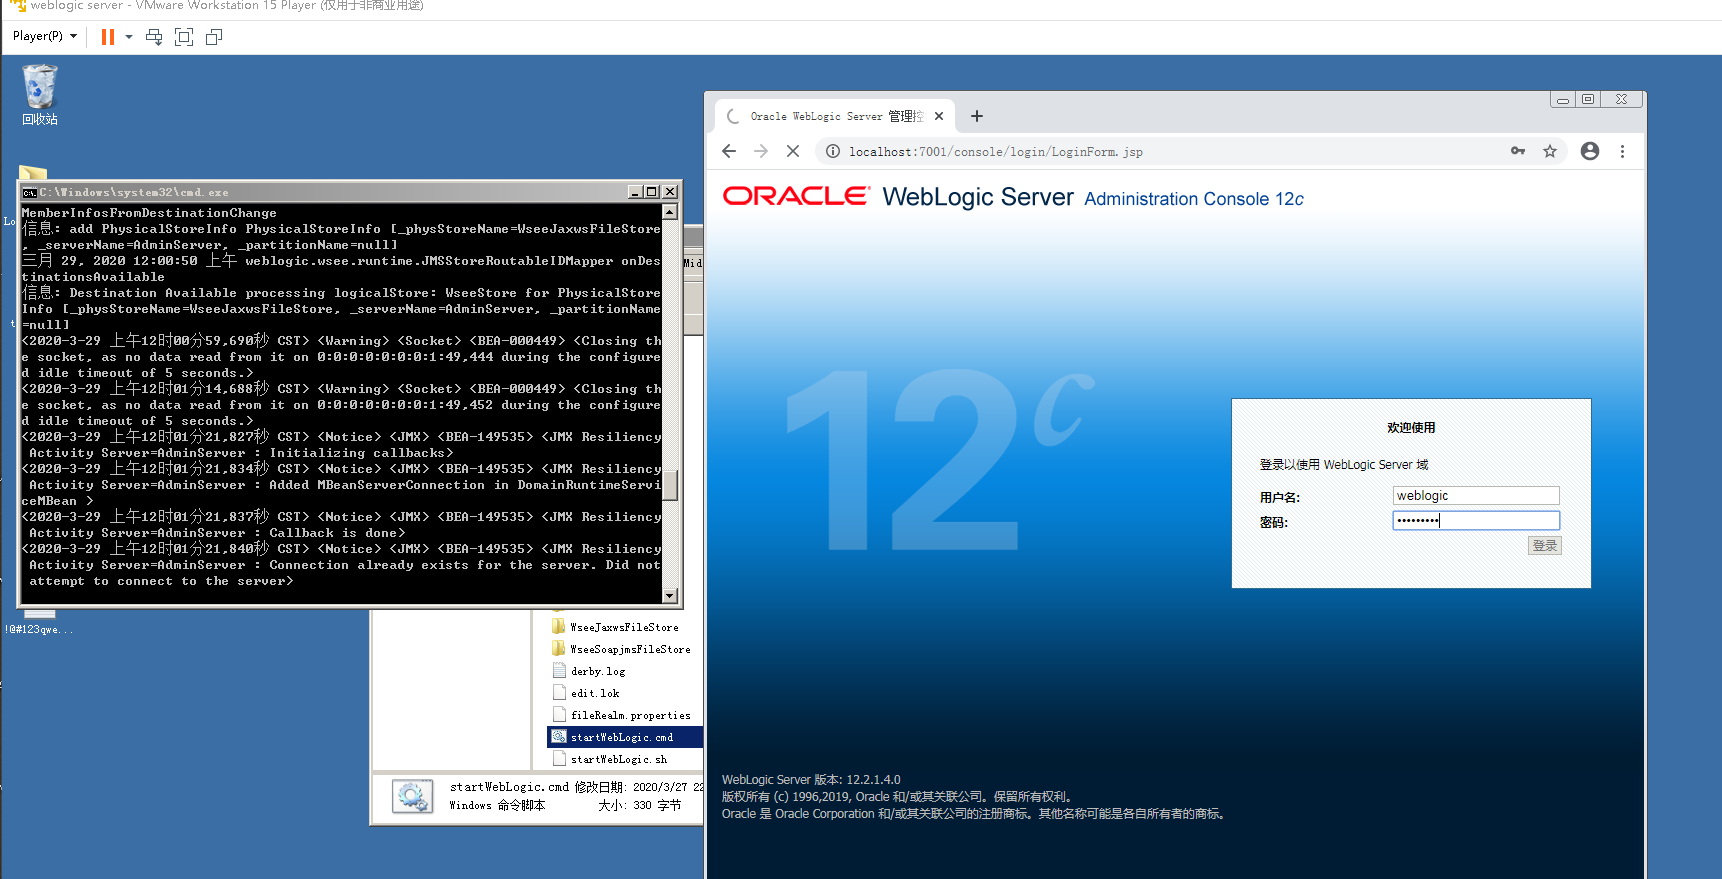This screenshot has height=879, width=1722.
Task: Click the Administration Console 12c title text
Action: [1194, 199]
